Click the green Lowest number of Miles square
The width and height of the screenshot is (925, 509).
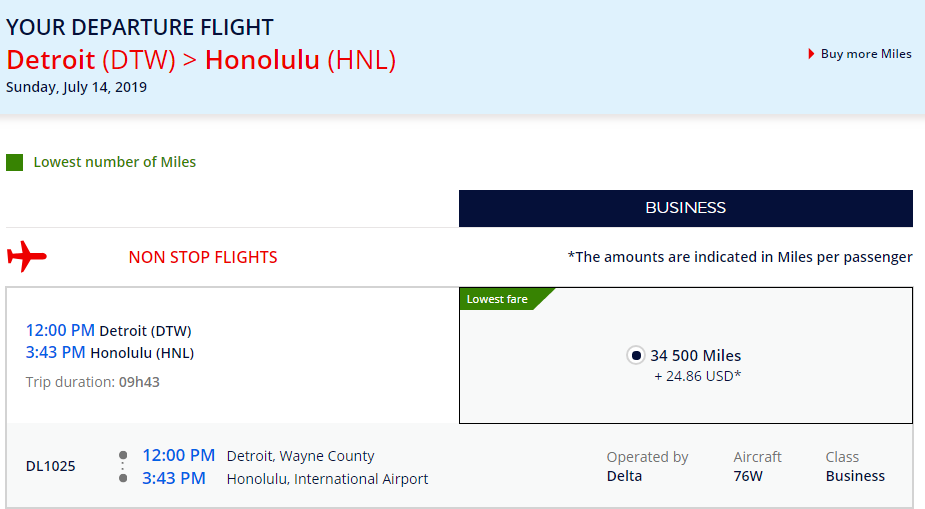[x=14, y=162]
